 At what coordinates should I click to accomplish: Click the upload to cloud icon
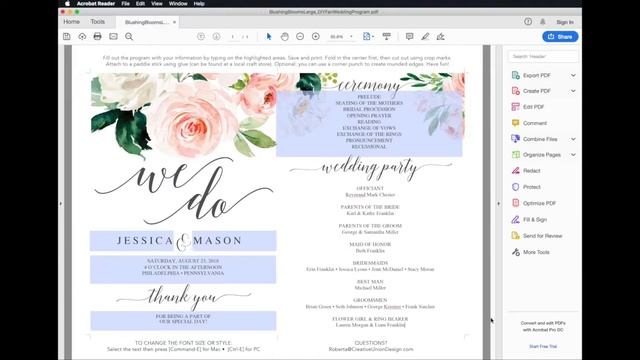[82, 37]
